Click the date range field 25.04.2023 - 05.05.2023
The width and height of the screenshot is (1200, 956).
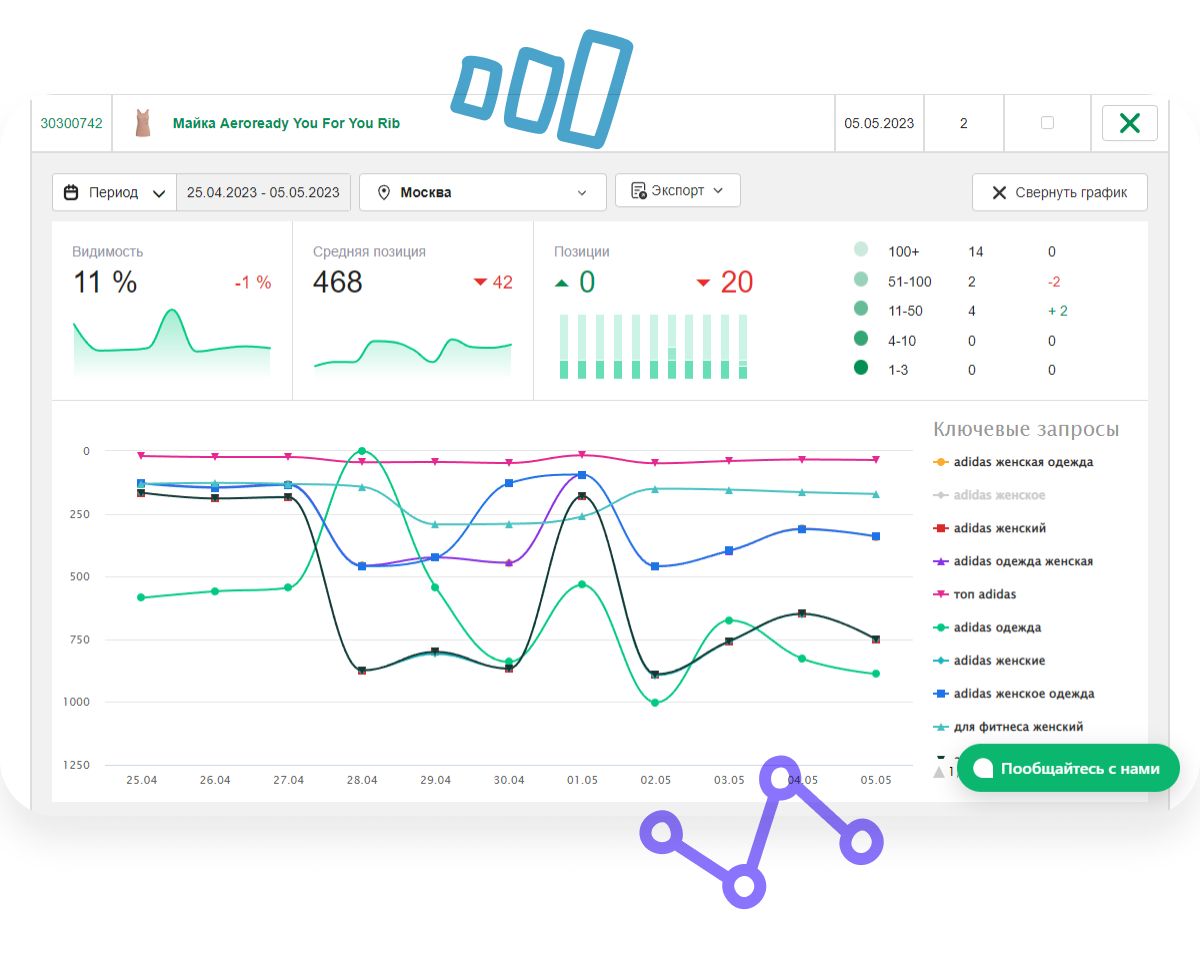(263, 192)
